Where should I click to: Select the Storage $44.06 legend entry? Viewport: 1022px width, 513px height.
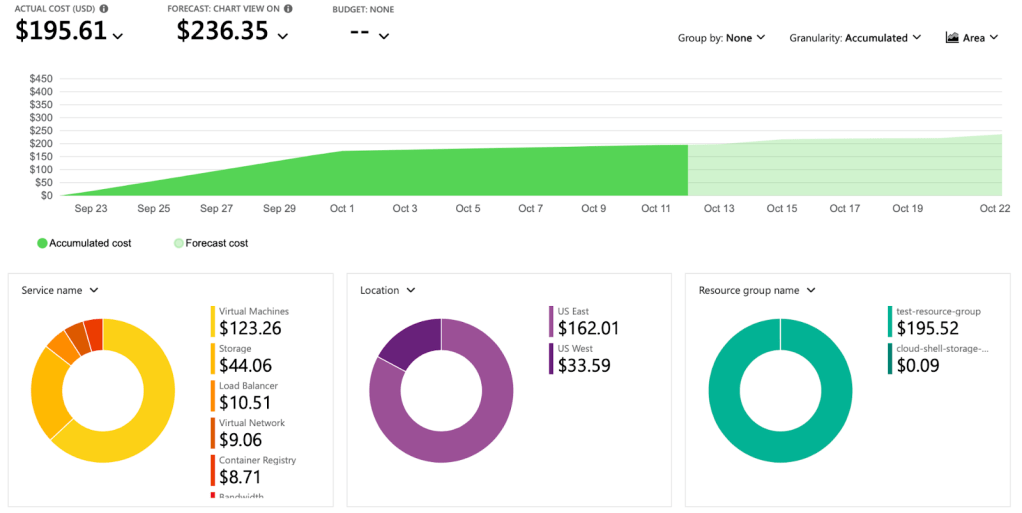point(245,359)
